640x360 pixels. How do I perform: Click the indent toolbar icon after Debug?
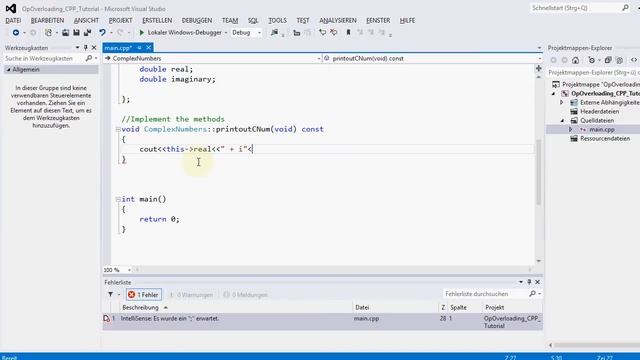click(297, 33)
